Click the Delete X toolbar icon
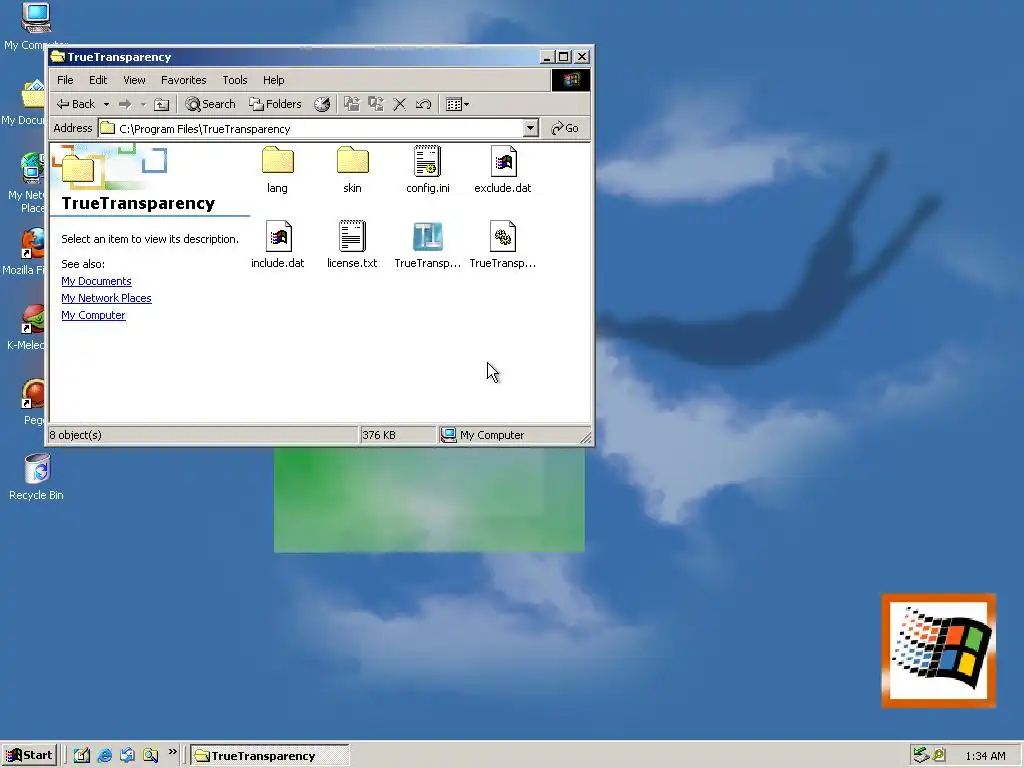The height and width of the screenshot is (768, 1024). point(400,104)
